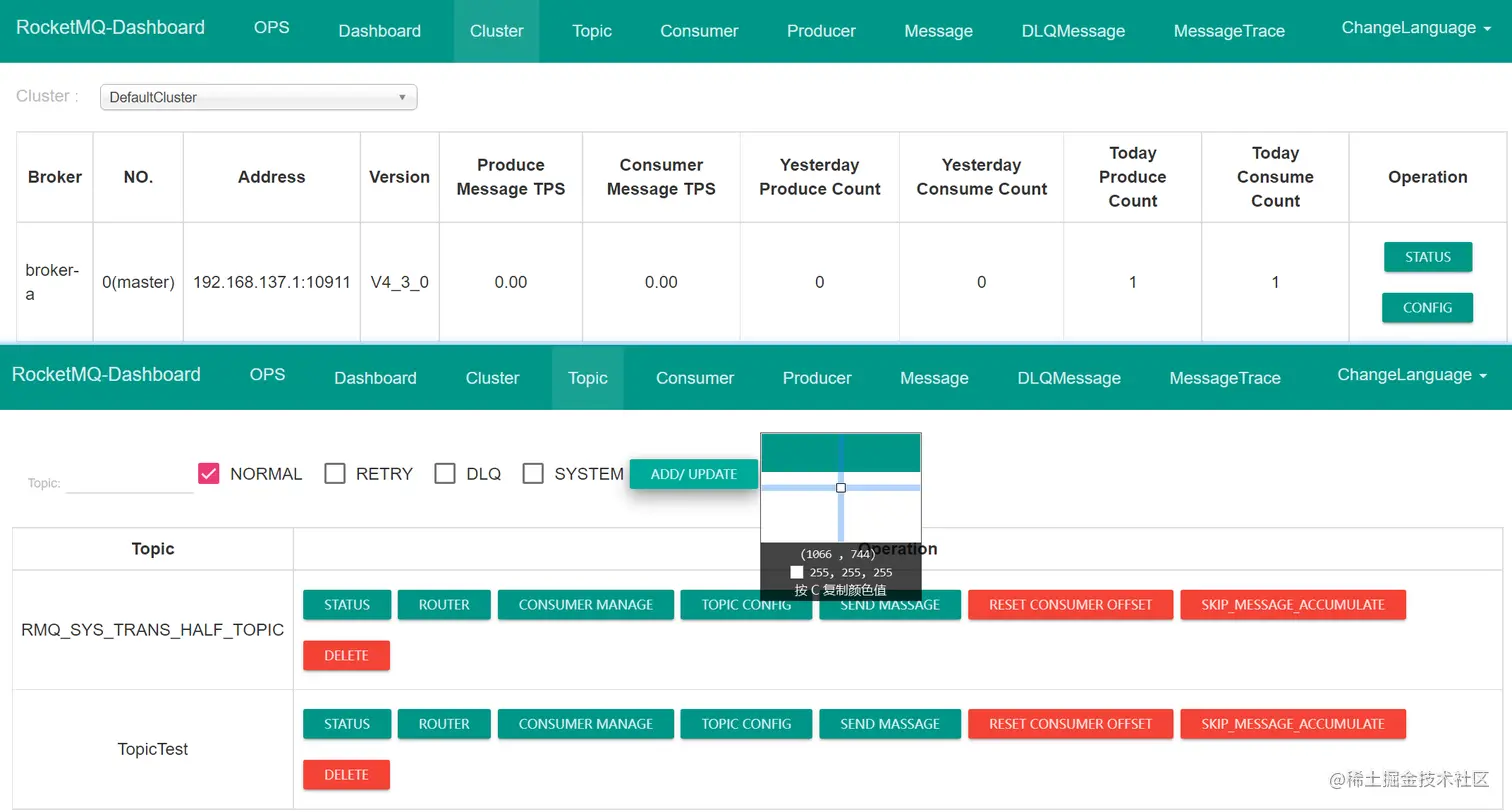
Task: Click SEND MASSAGE for TopicTest
Action: pyautogui.click(x=890, y=724)
